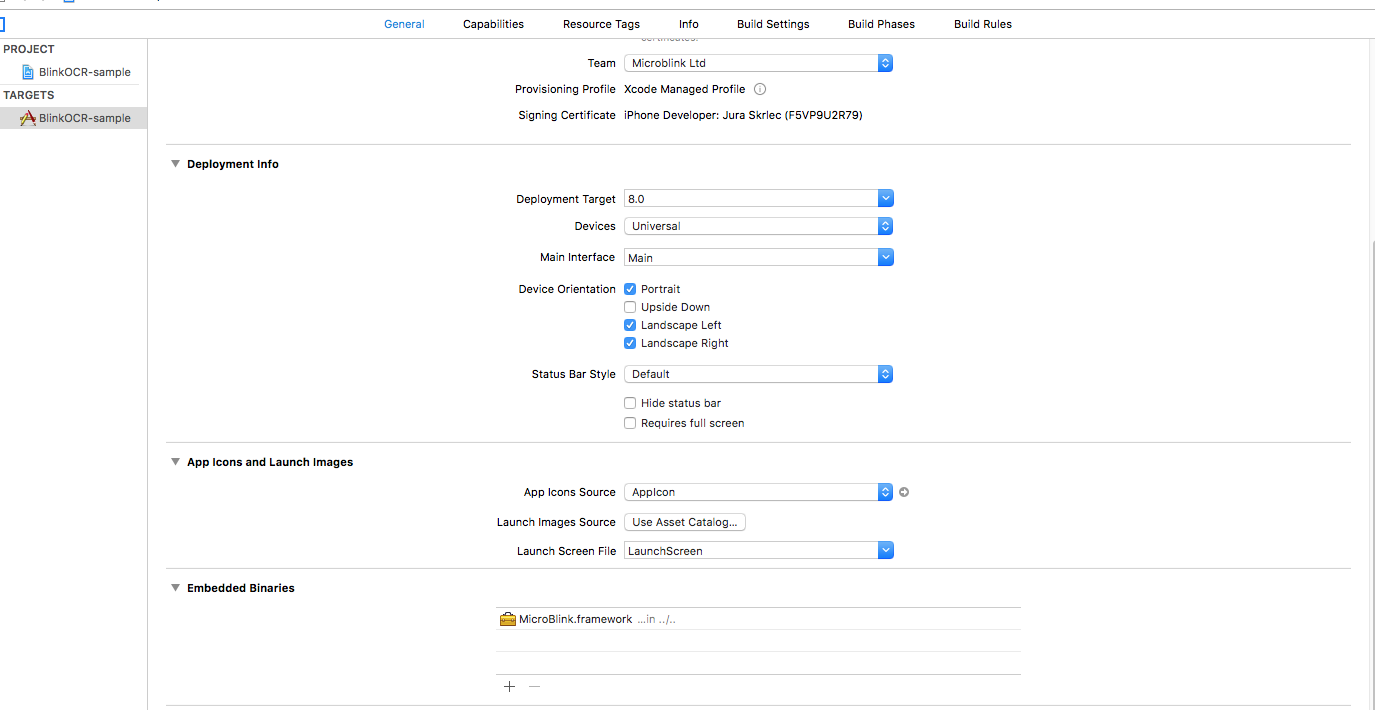Open the Deployment Target combo box
The width and height of the screenshot is (1375, 710).
[886, 199]
